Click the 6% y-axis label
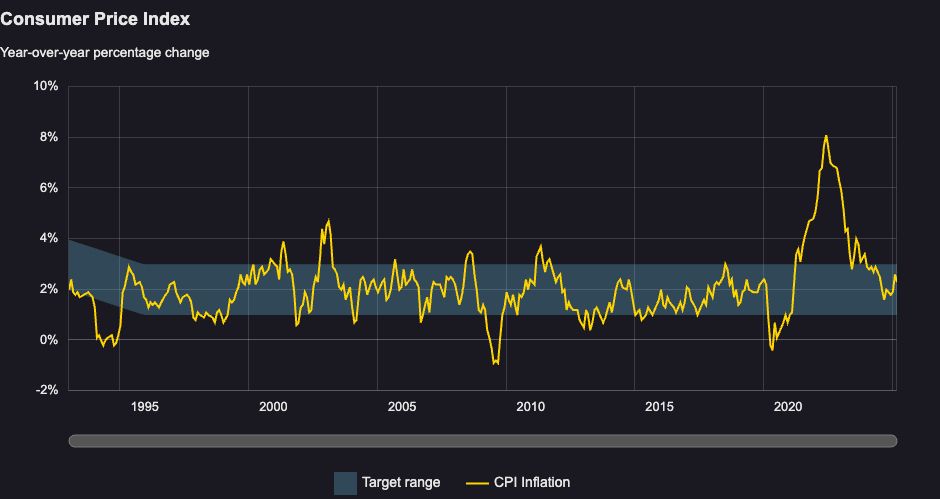 49,188
